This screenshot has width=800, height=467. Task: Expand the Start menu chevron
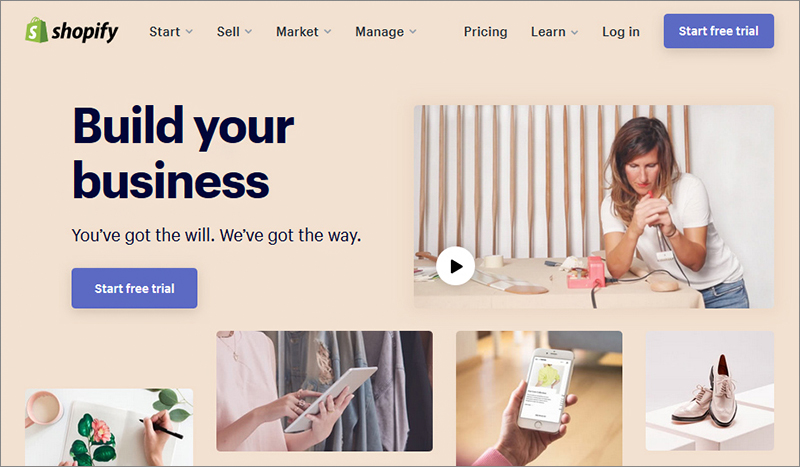pyautogui.click(x=189, y=32)
